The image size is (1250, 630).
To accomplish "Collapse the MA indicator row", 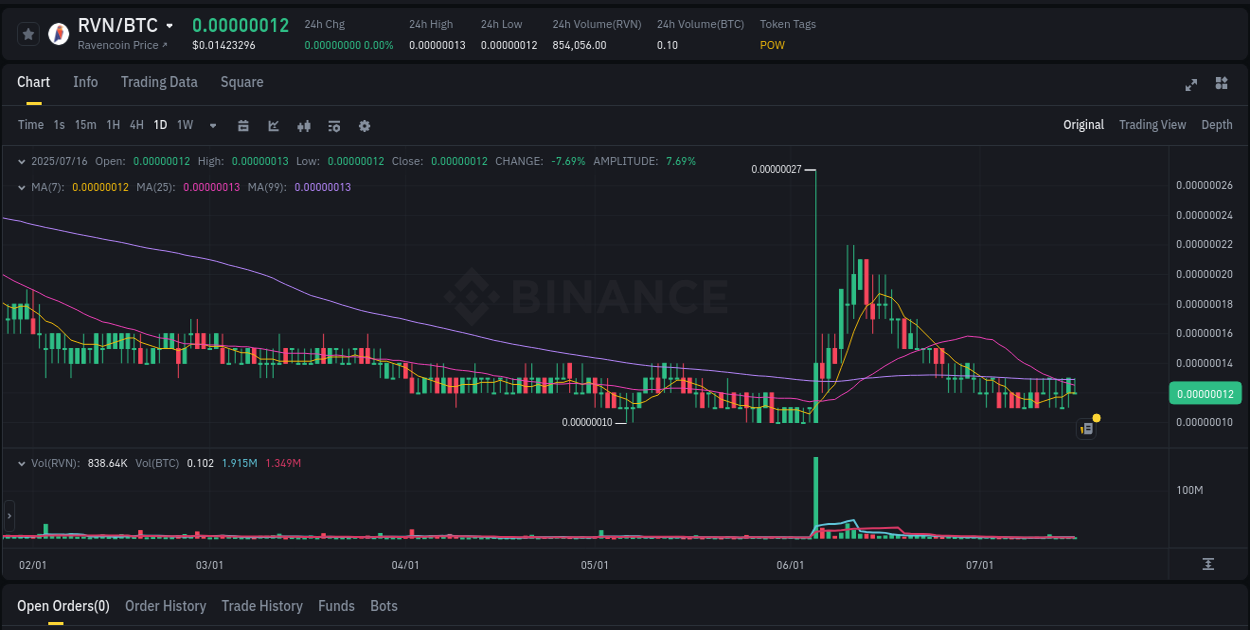I will pyautogui.click(x=22, y=186).
